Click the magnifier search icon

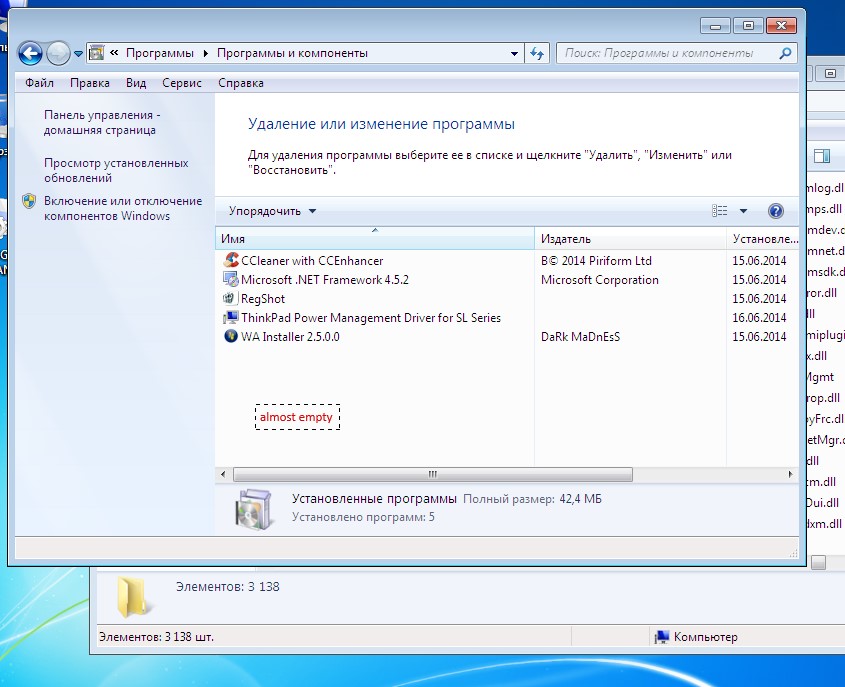tap(786, 53)
